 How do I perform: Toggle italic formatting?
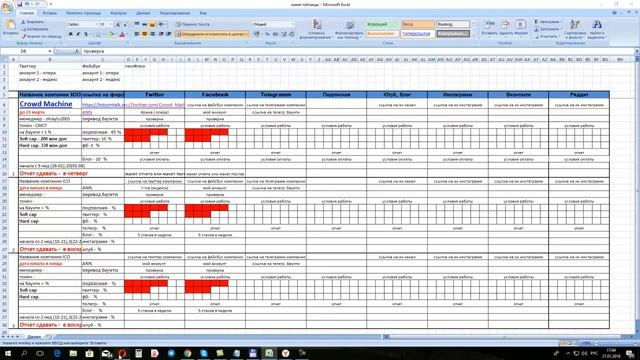point(78,35)
